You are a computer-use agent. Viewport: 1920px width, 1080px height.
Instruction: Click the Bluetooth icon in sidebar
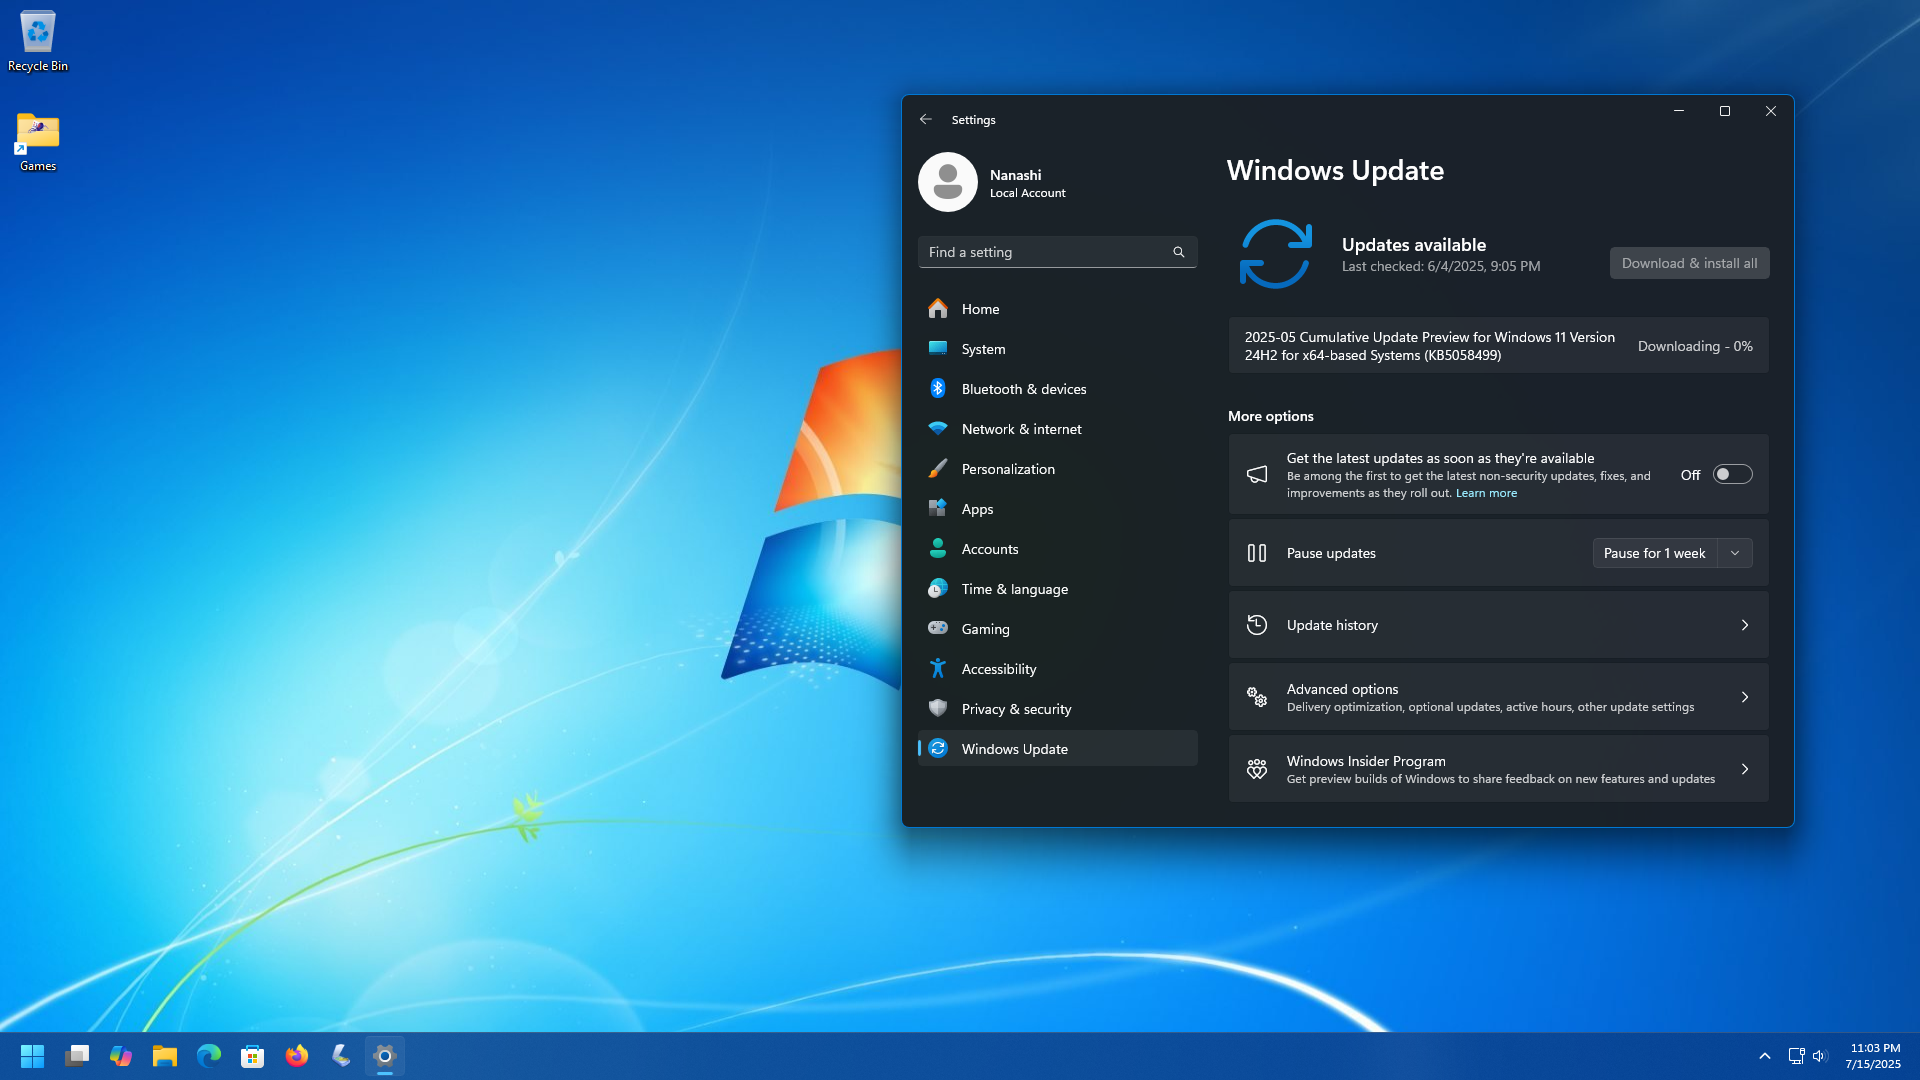(937, 389)
